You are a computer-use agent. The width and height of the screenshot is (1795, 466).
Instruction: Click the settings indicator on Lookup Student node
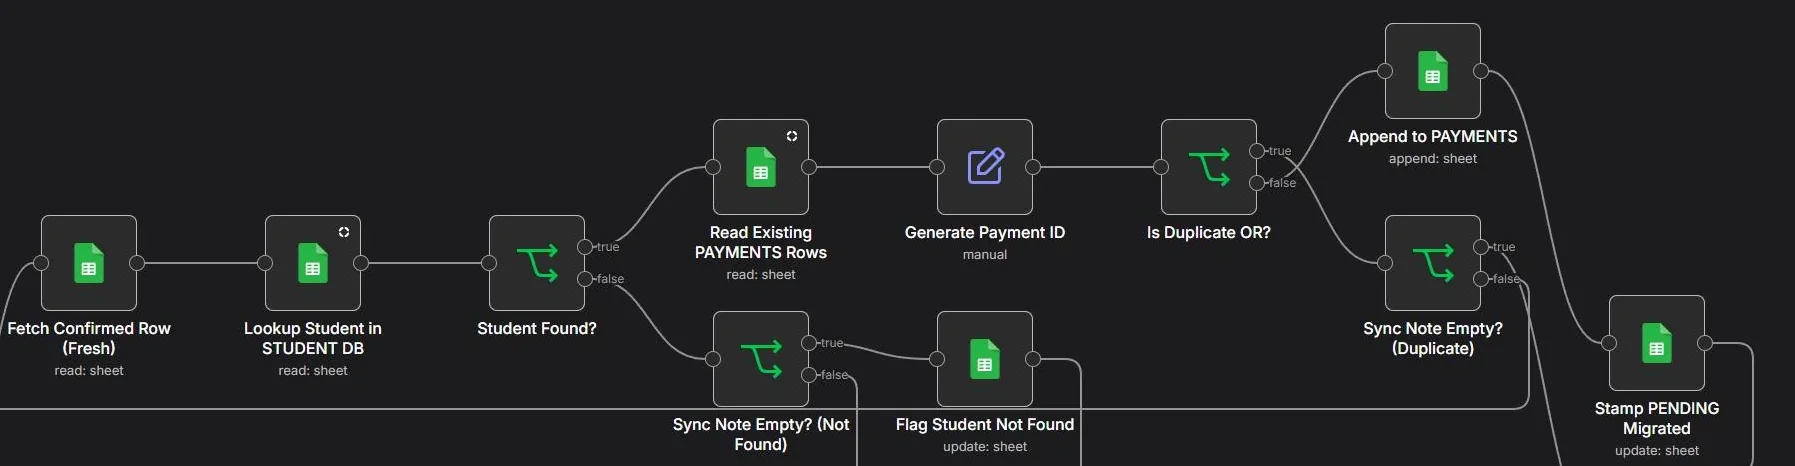click(344, 232)
